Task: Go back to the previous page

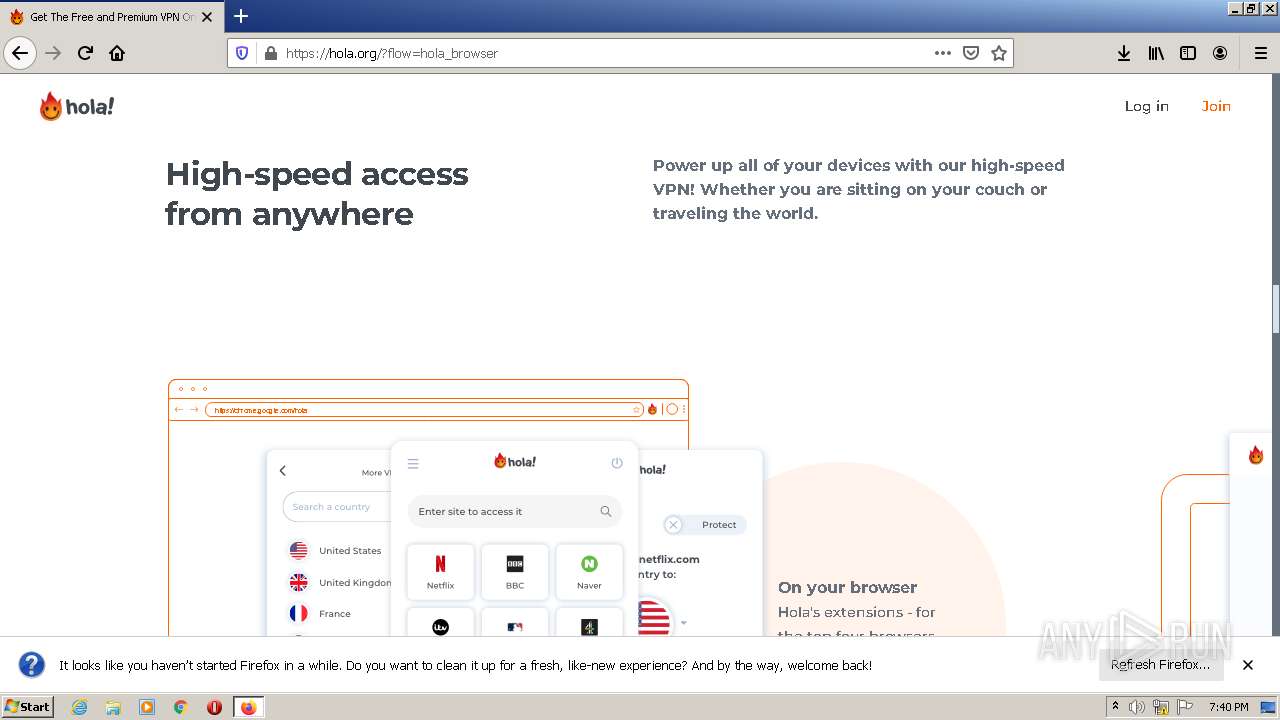Action: point(20,53)
